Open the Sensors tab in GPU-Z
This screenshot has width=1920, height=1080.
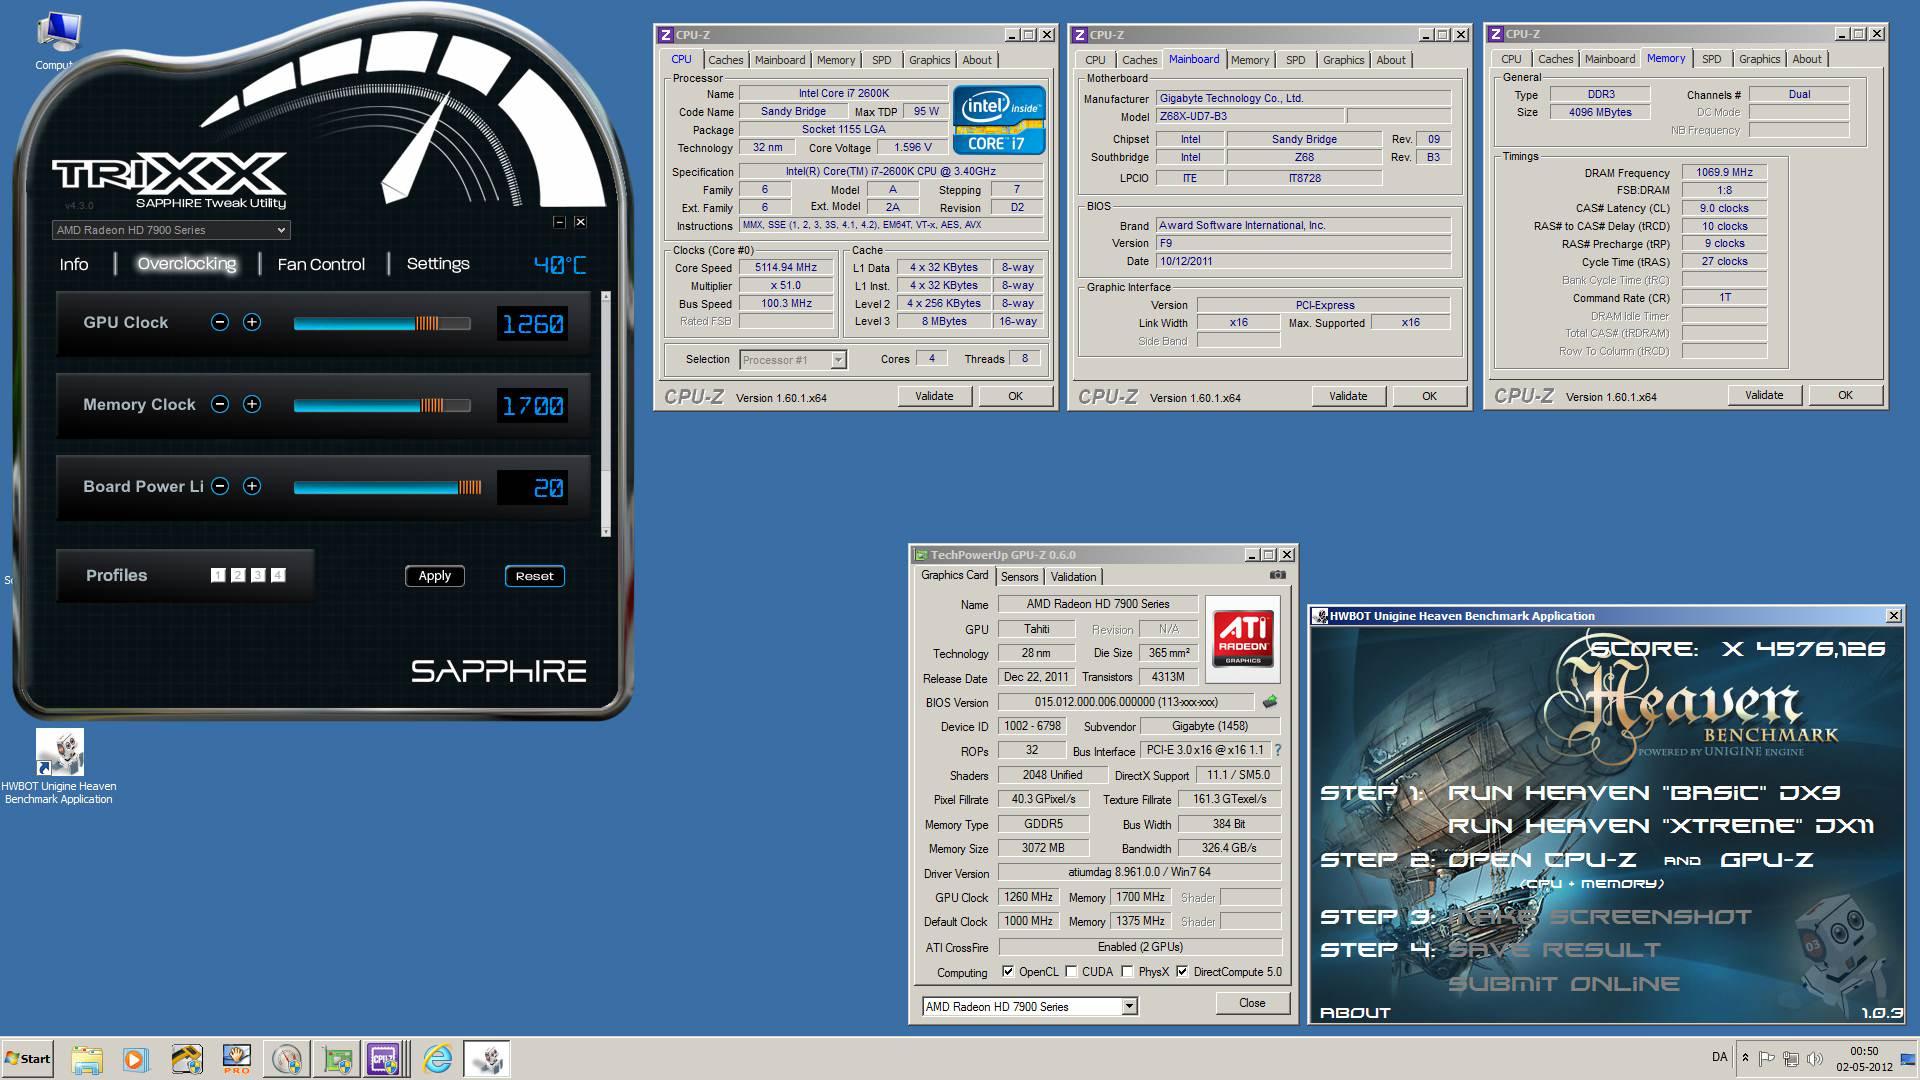pos(1019,577)
